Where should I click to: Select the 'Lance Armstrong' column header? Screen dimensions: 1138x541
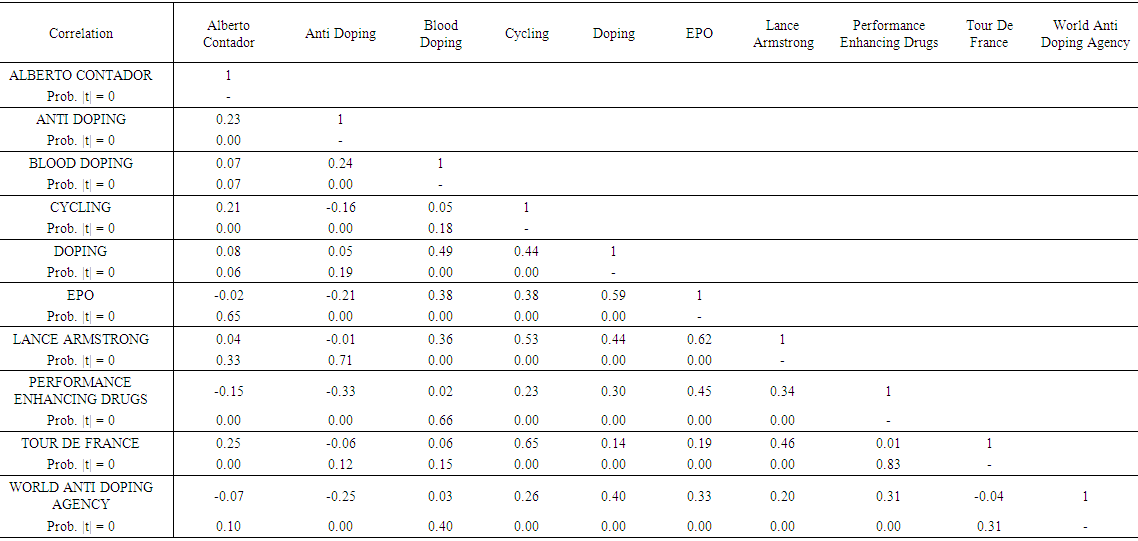click(x=782, y=34)
